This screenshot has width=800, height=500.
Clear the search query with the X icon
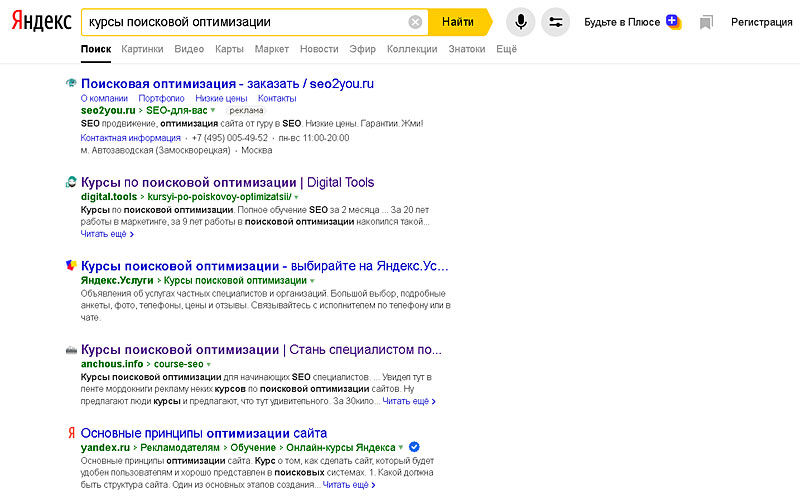[415, 22]
